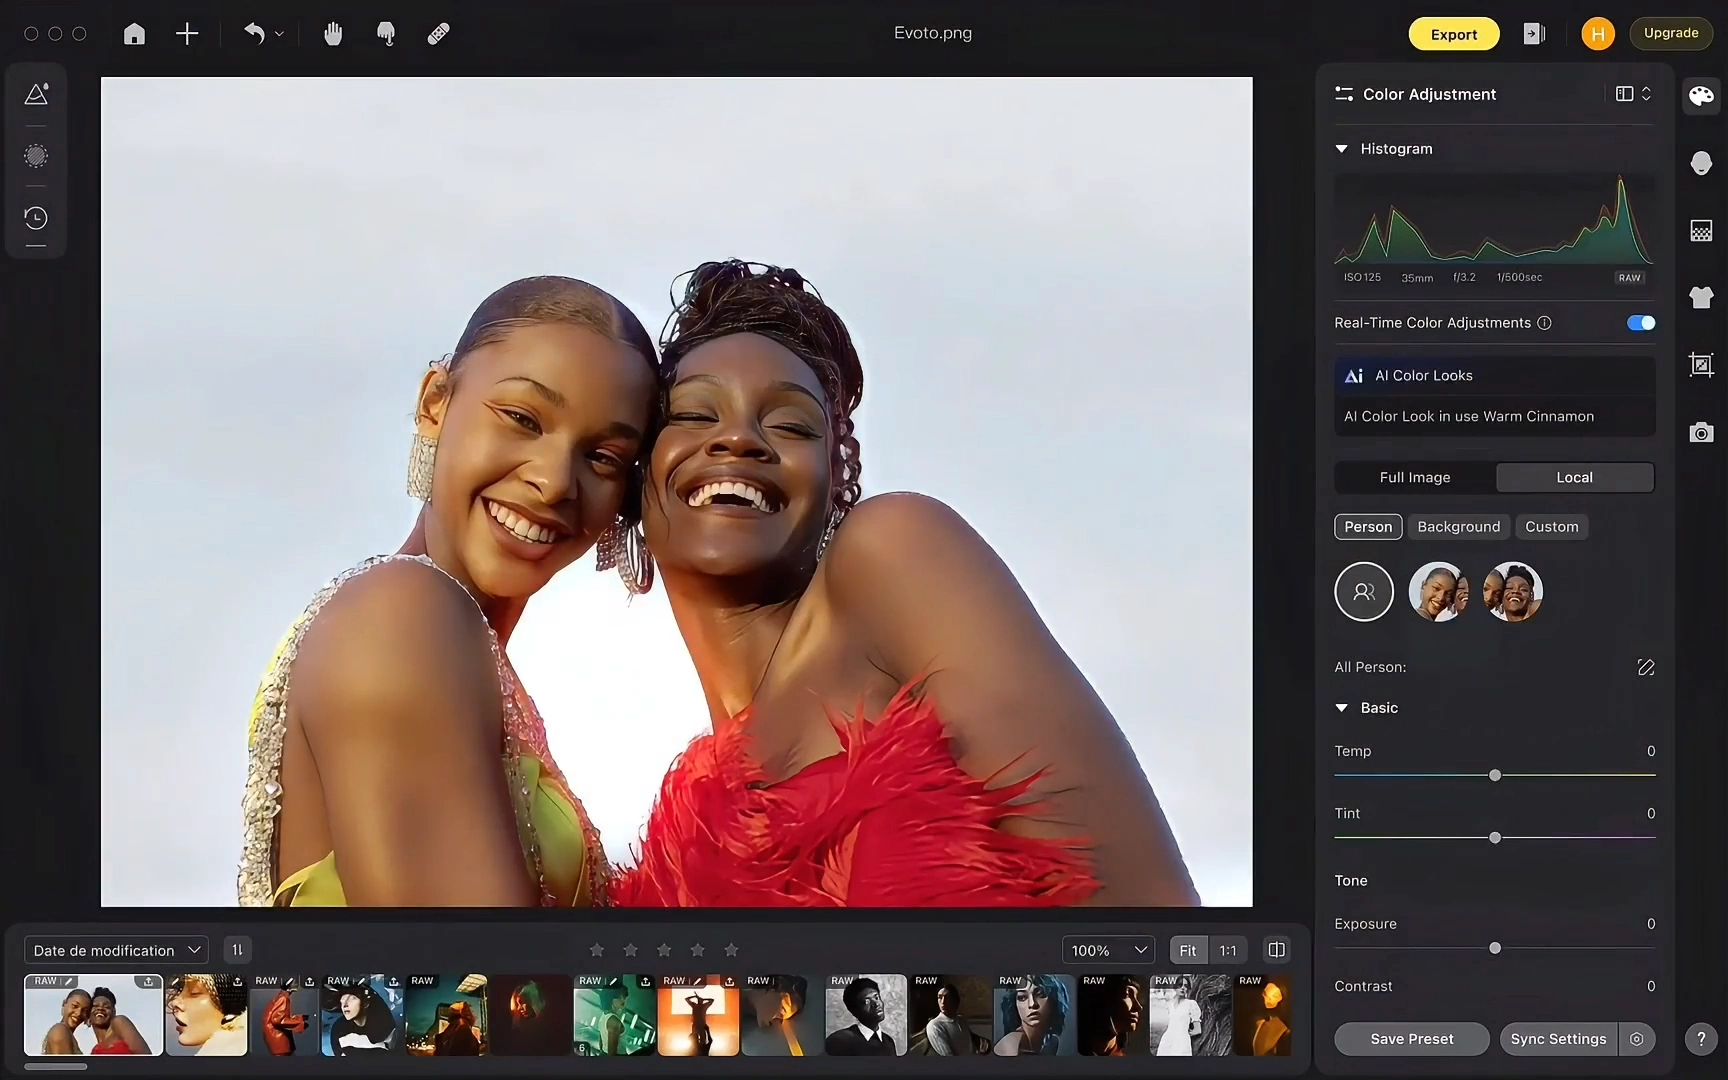
Task: Open the history clock icon
Action: coord(36,218)
